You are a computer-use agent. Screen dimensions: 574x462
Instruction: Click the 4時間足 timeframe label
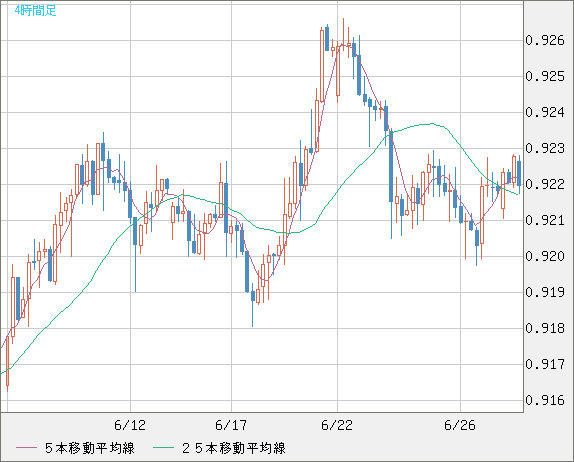[36, 10]
